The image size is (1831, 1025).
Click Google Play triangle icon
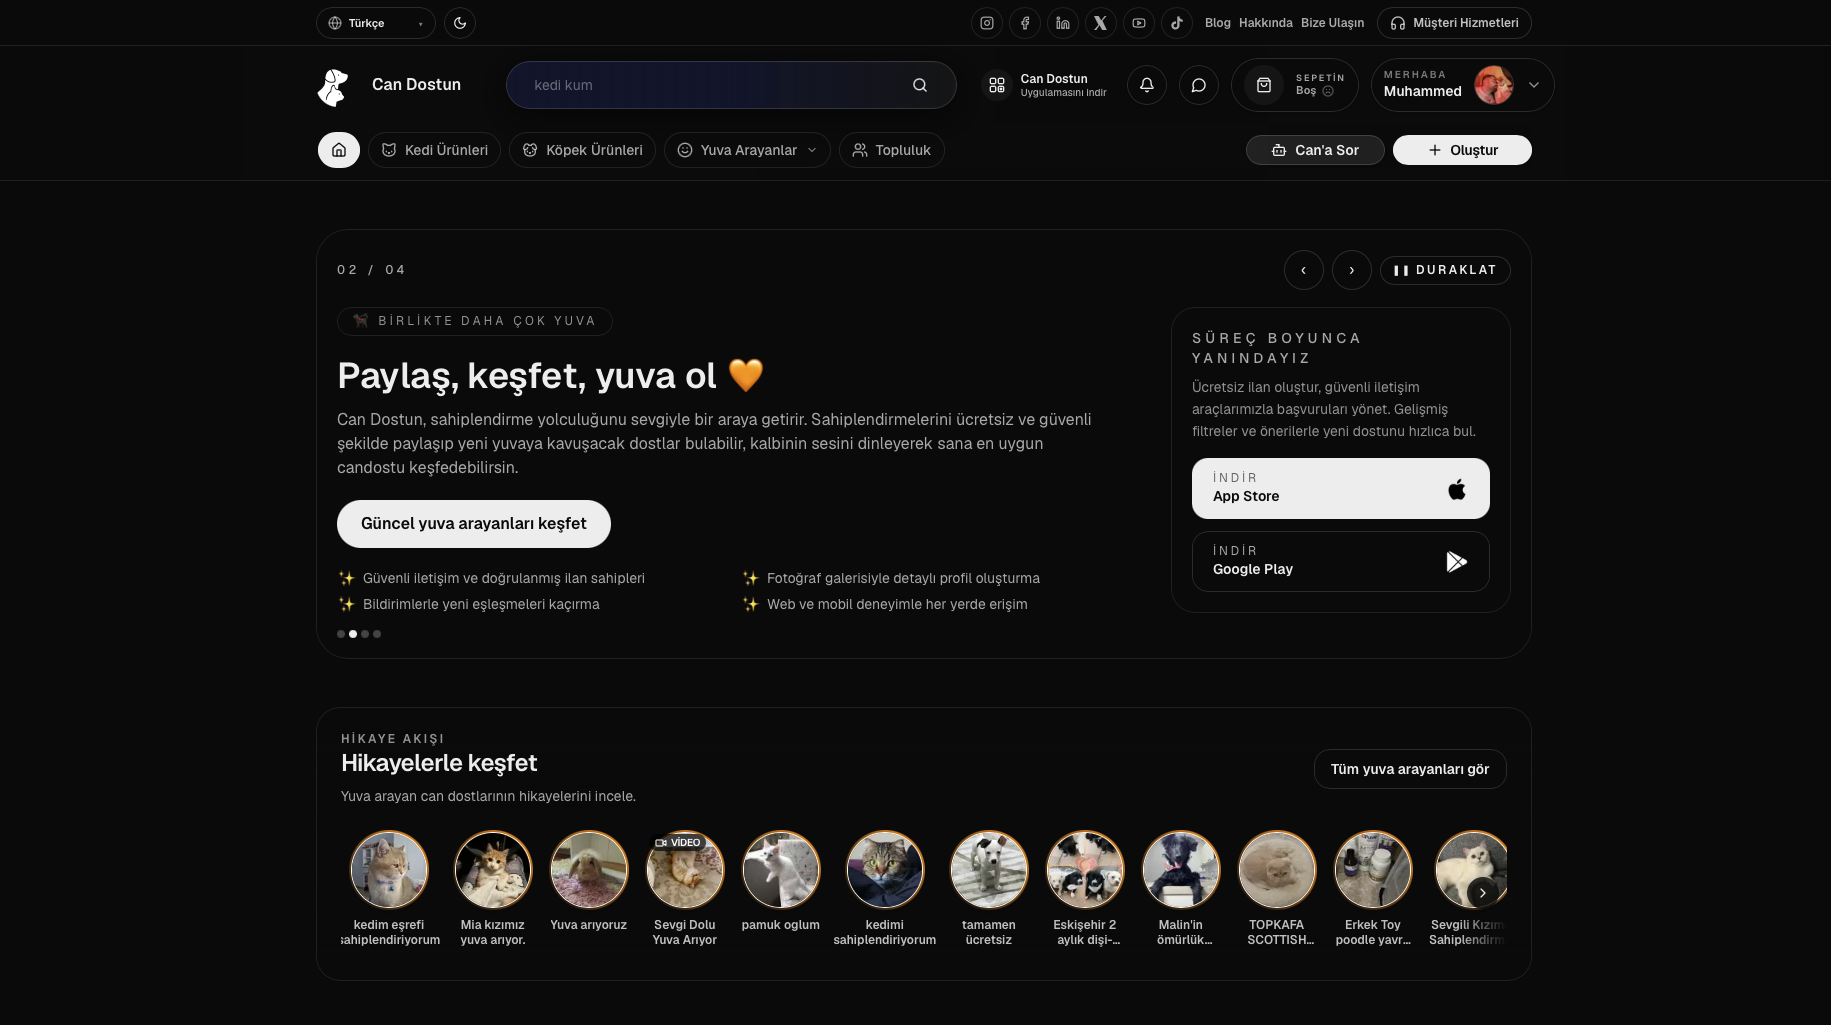[x=1456, y=562]
